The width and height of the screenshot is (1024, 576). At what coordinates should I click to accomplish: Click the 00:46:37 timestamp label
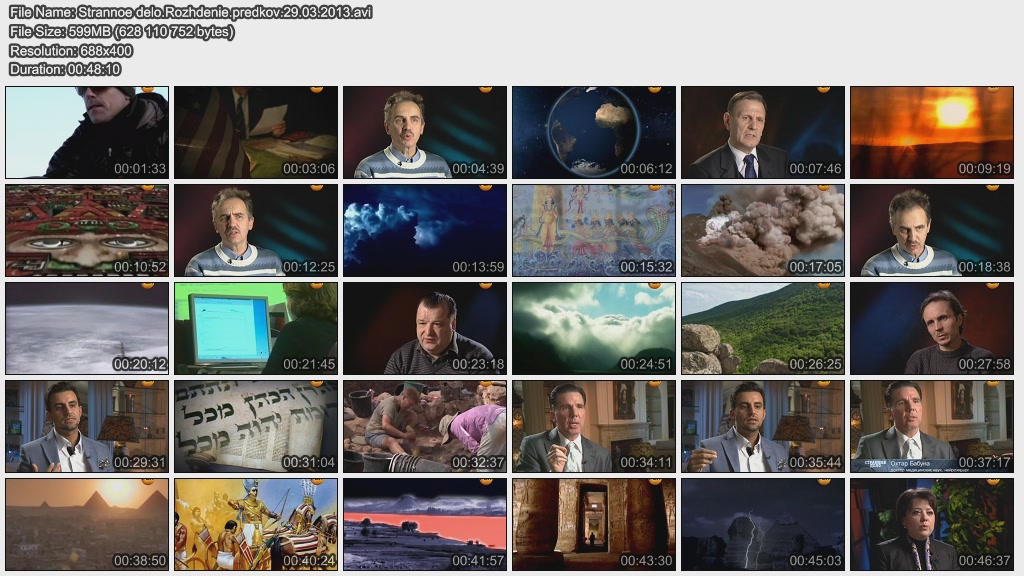984,561
